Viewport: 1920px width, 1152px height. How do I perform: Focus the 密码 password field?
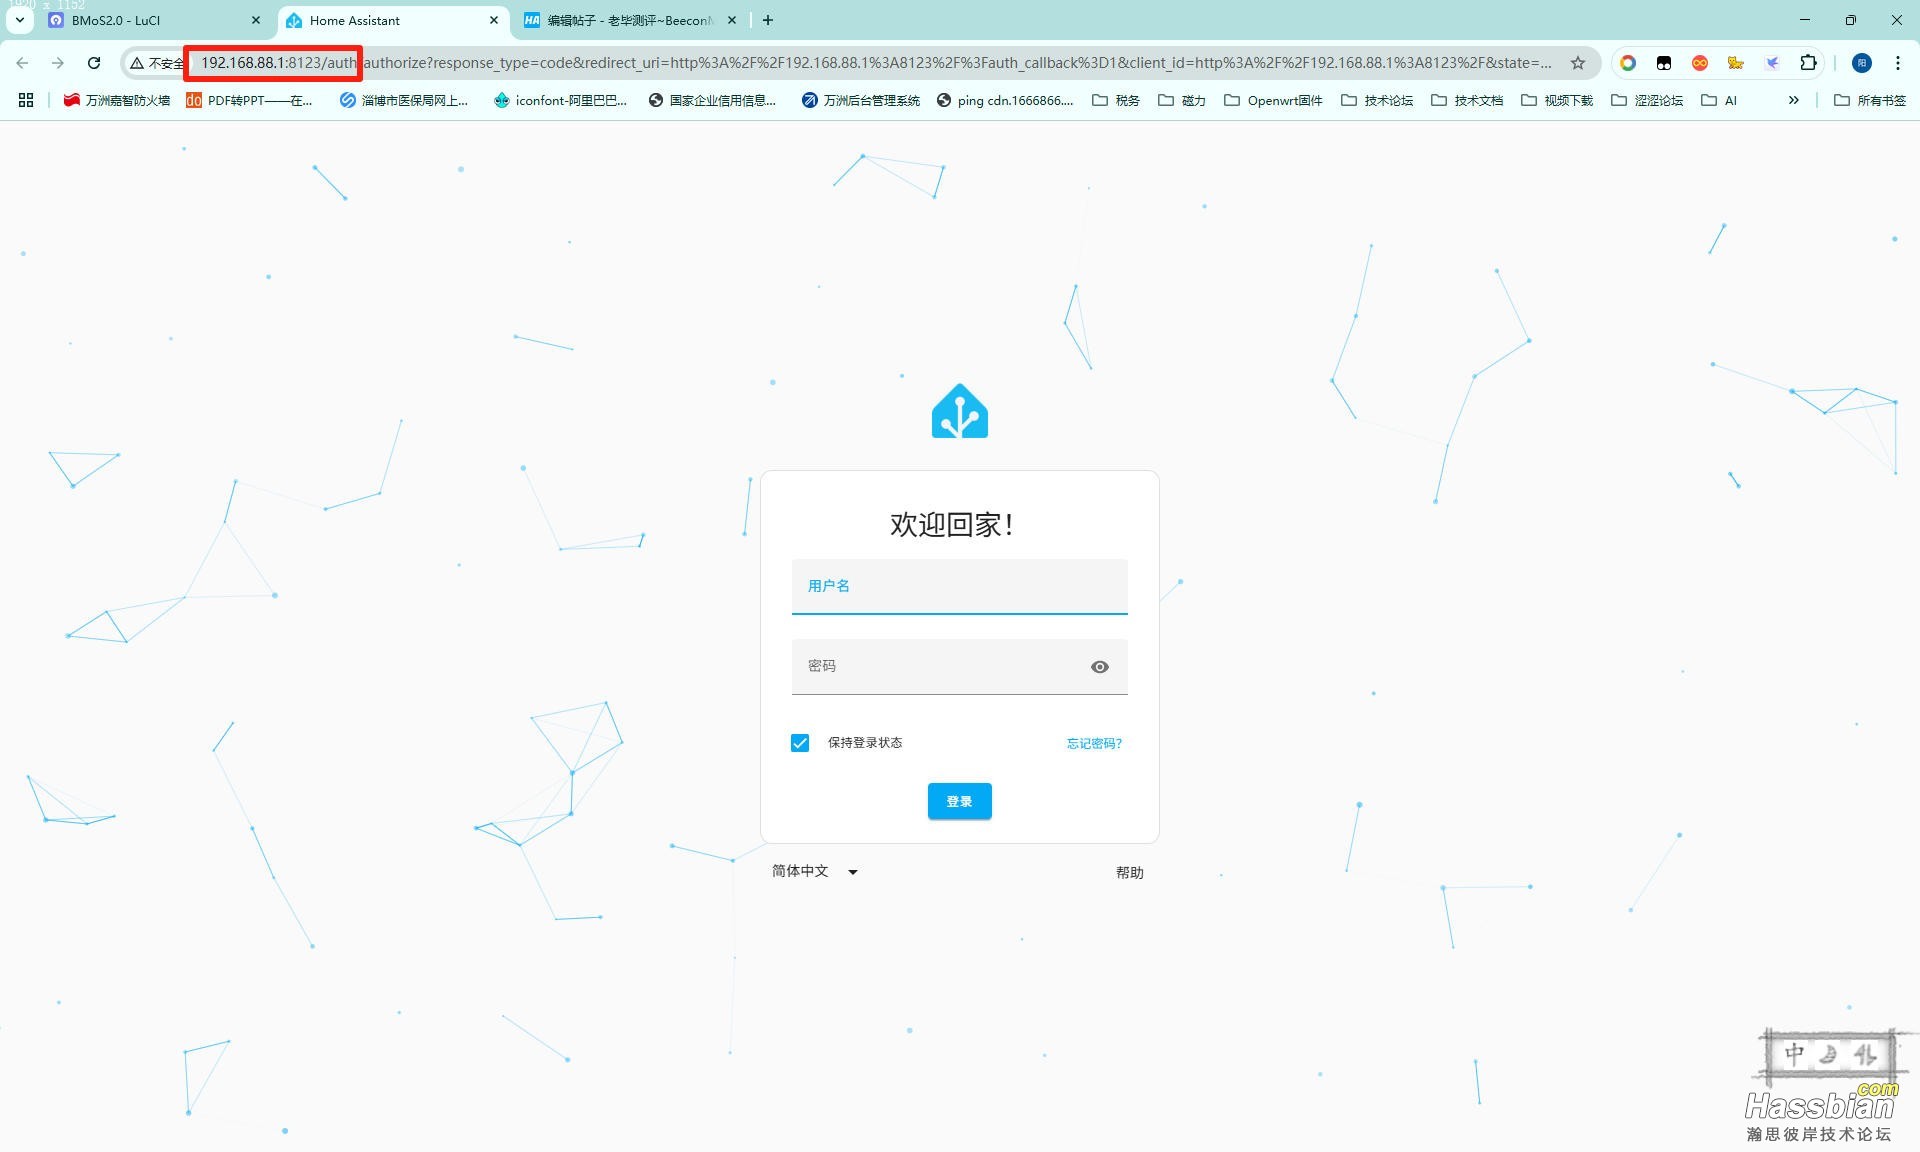coord(960,667)
